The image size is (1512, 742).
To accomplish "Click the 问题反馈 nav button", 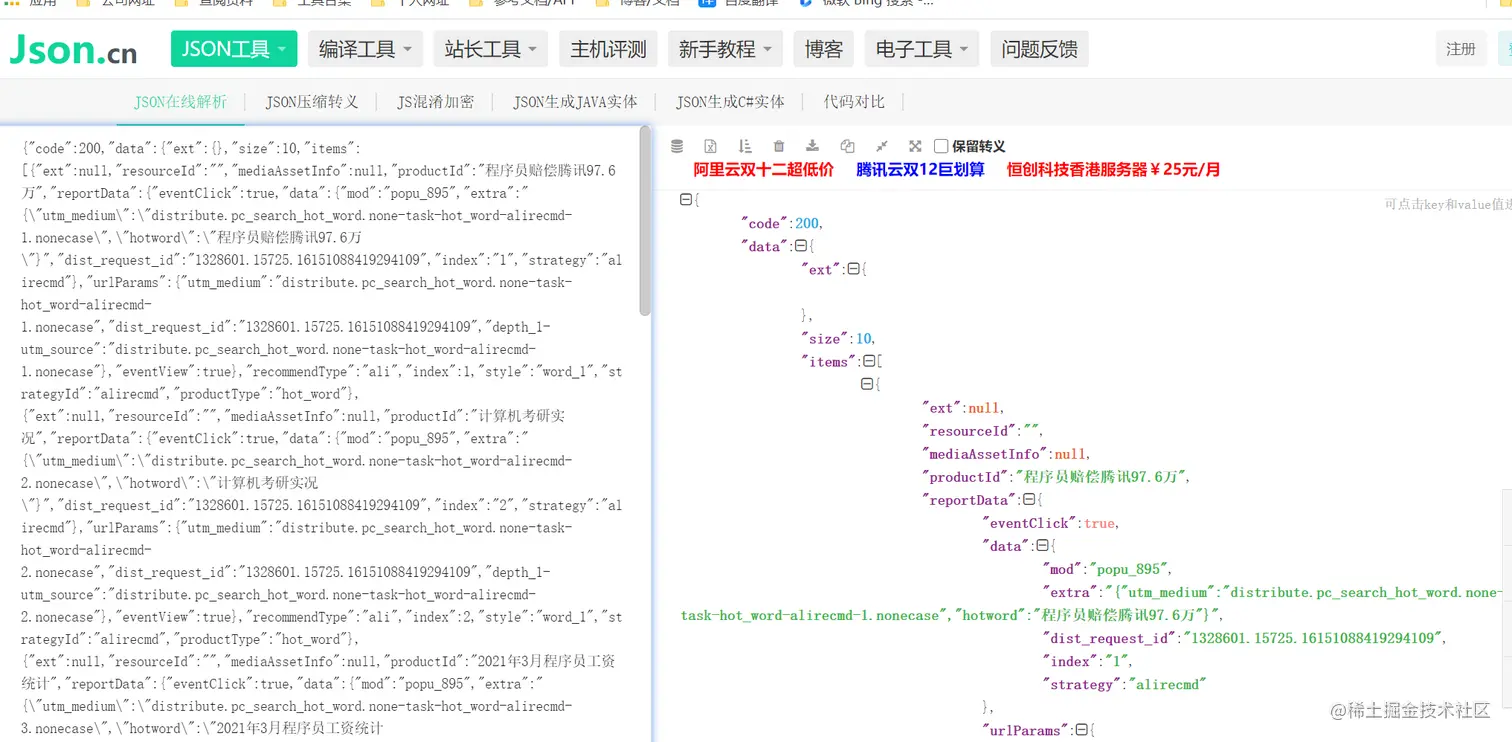I will point(1040,49).
